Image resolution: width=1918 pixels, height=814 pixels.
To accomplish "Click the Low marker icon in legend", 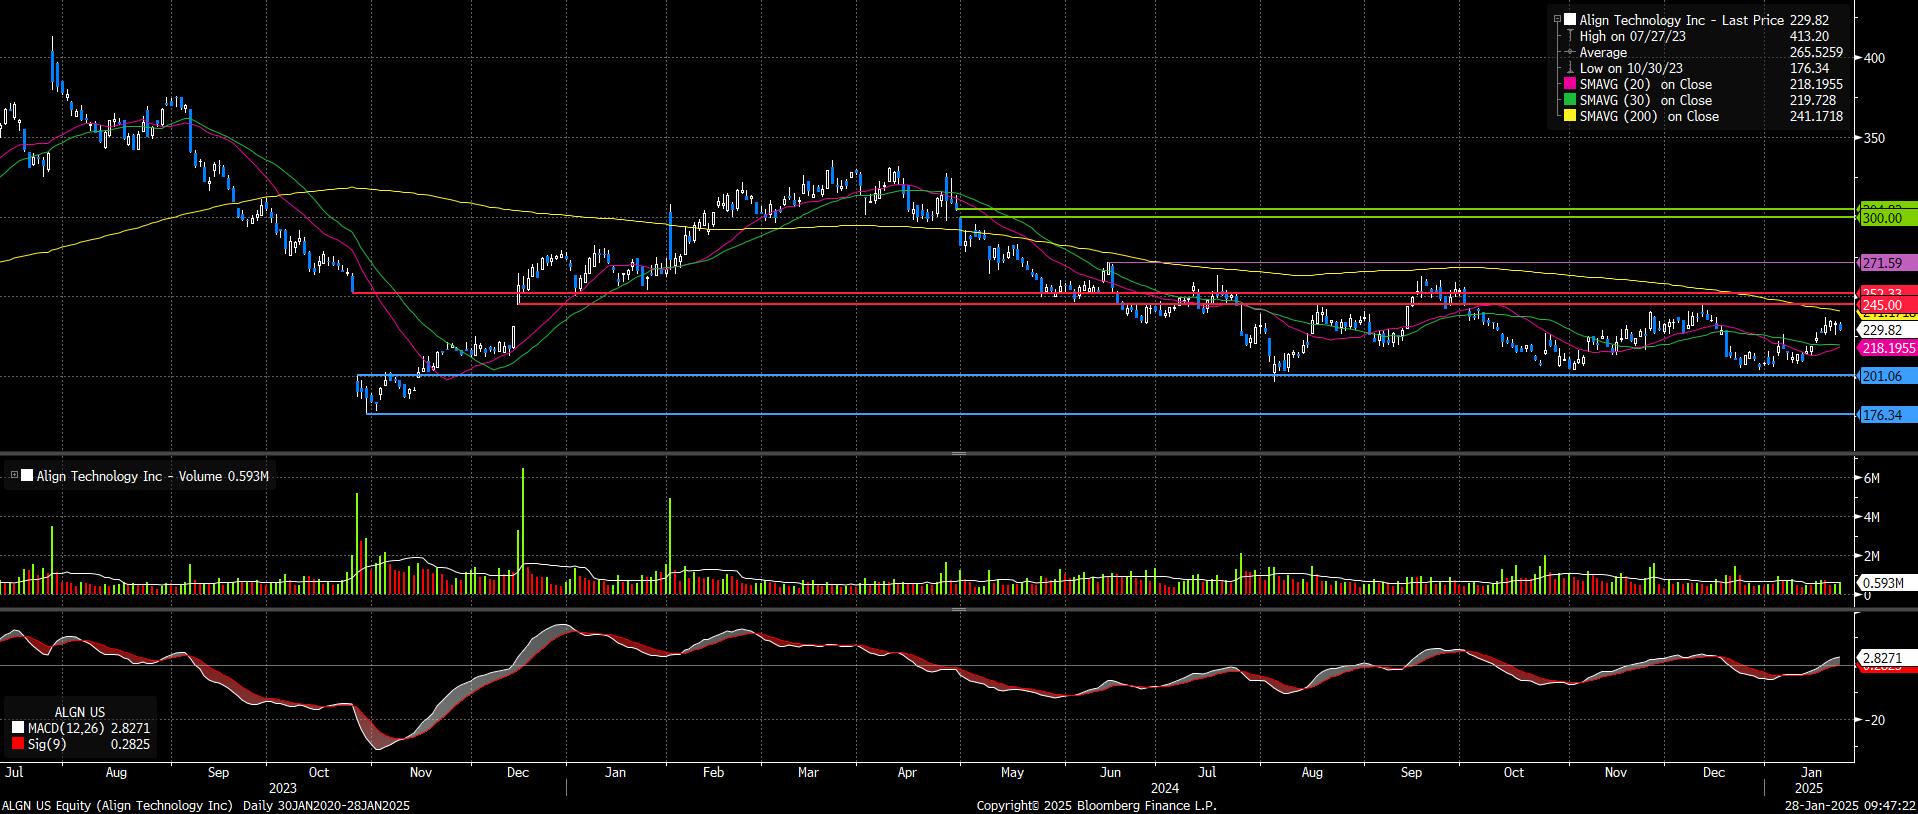I will (x=1570, y=68).
